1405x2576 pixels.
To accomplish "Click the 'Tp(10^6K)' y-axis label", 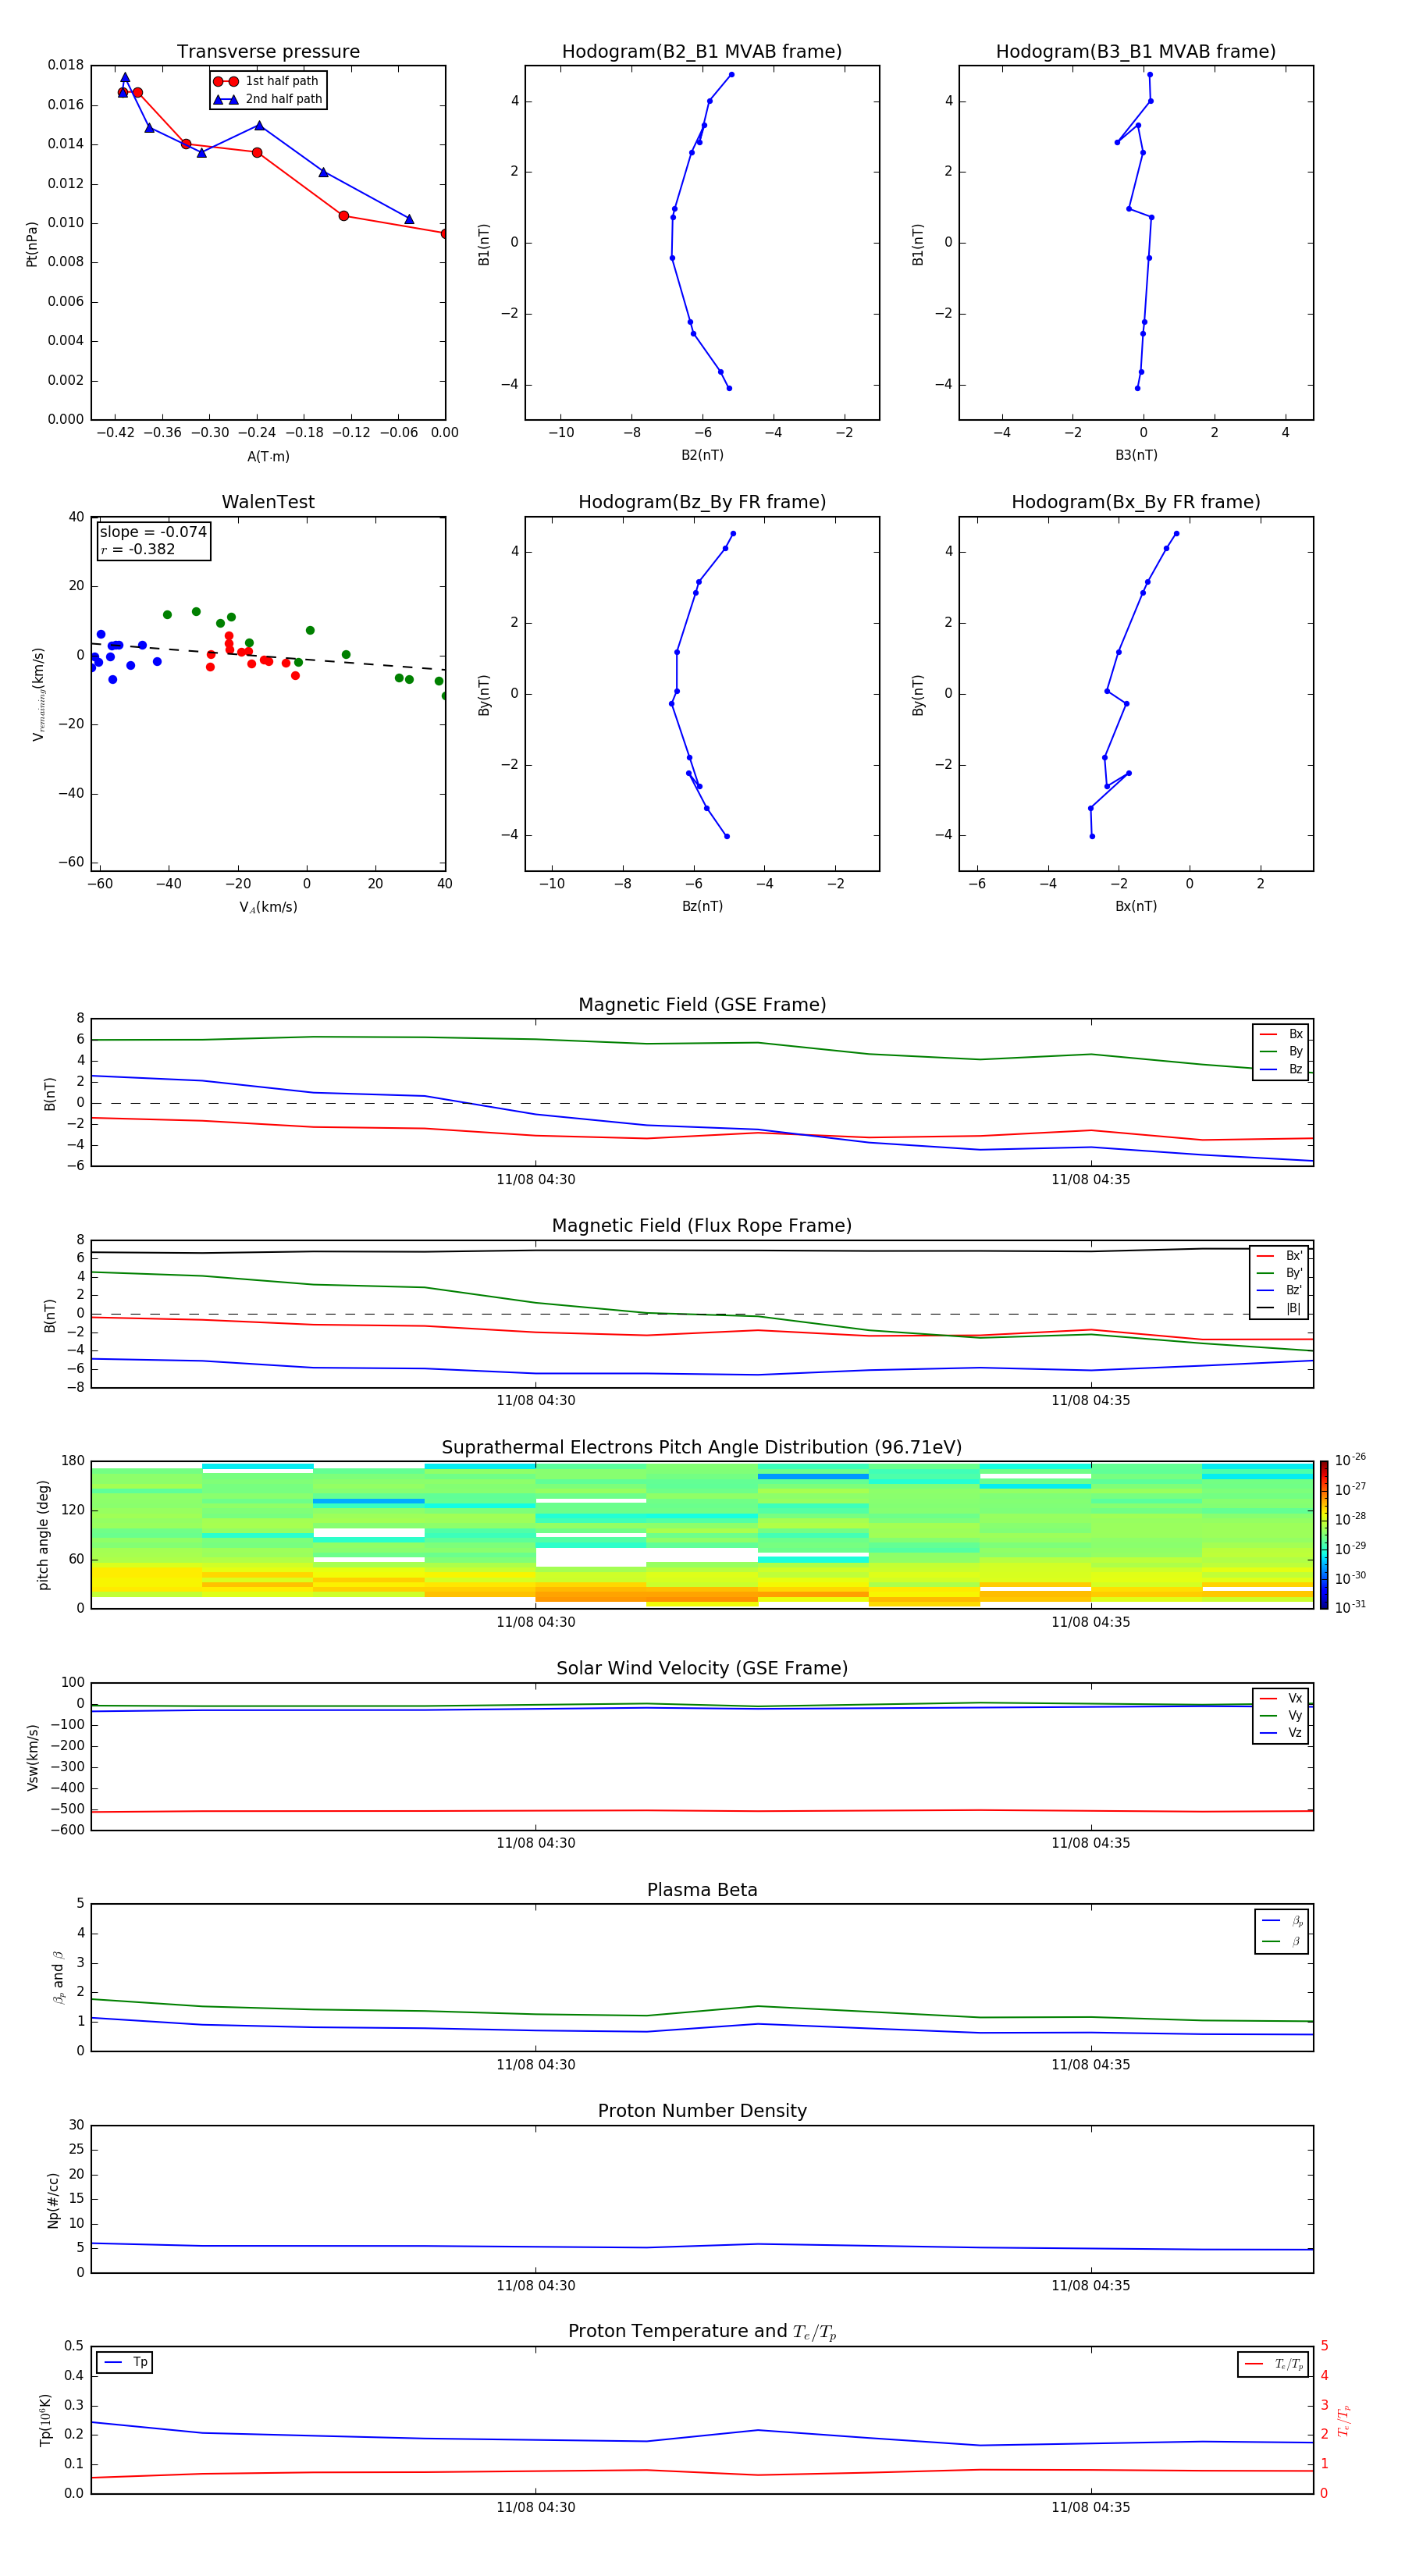I will pos(45,2420).
